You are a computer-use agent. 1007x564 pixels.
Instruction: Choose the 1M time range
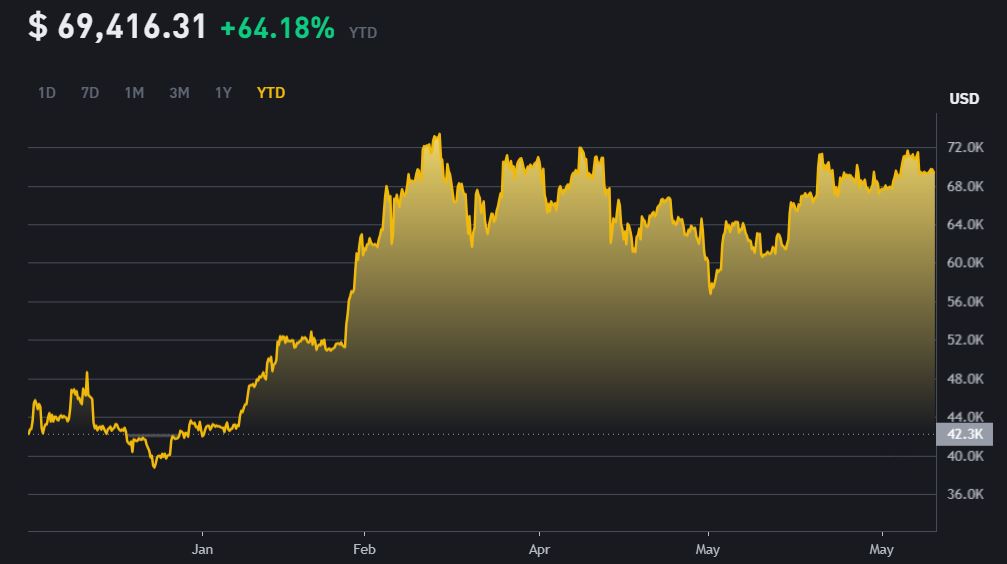coord(134,93)
